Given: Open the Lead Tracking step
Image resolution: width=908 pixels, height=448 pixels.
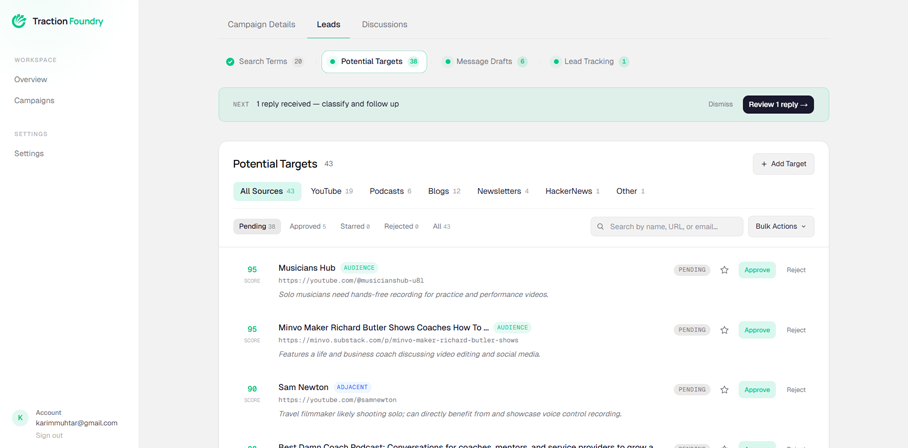Looking at the screenshot, I should [590, 61].
